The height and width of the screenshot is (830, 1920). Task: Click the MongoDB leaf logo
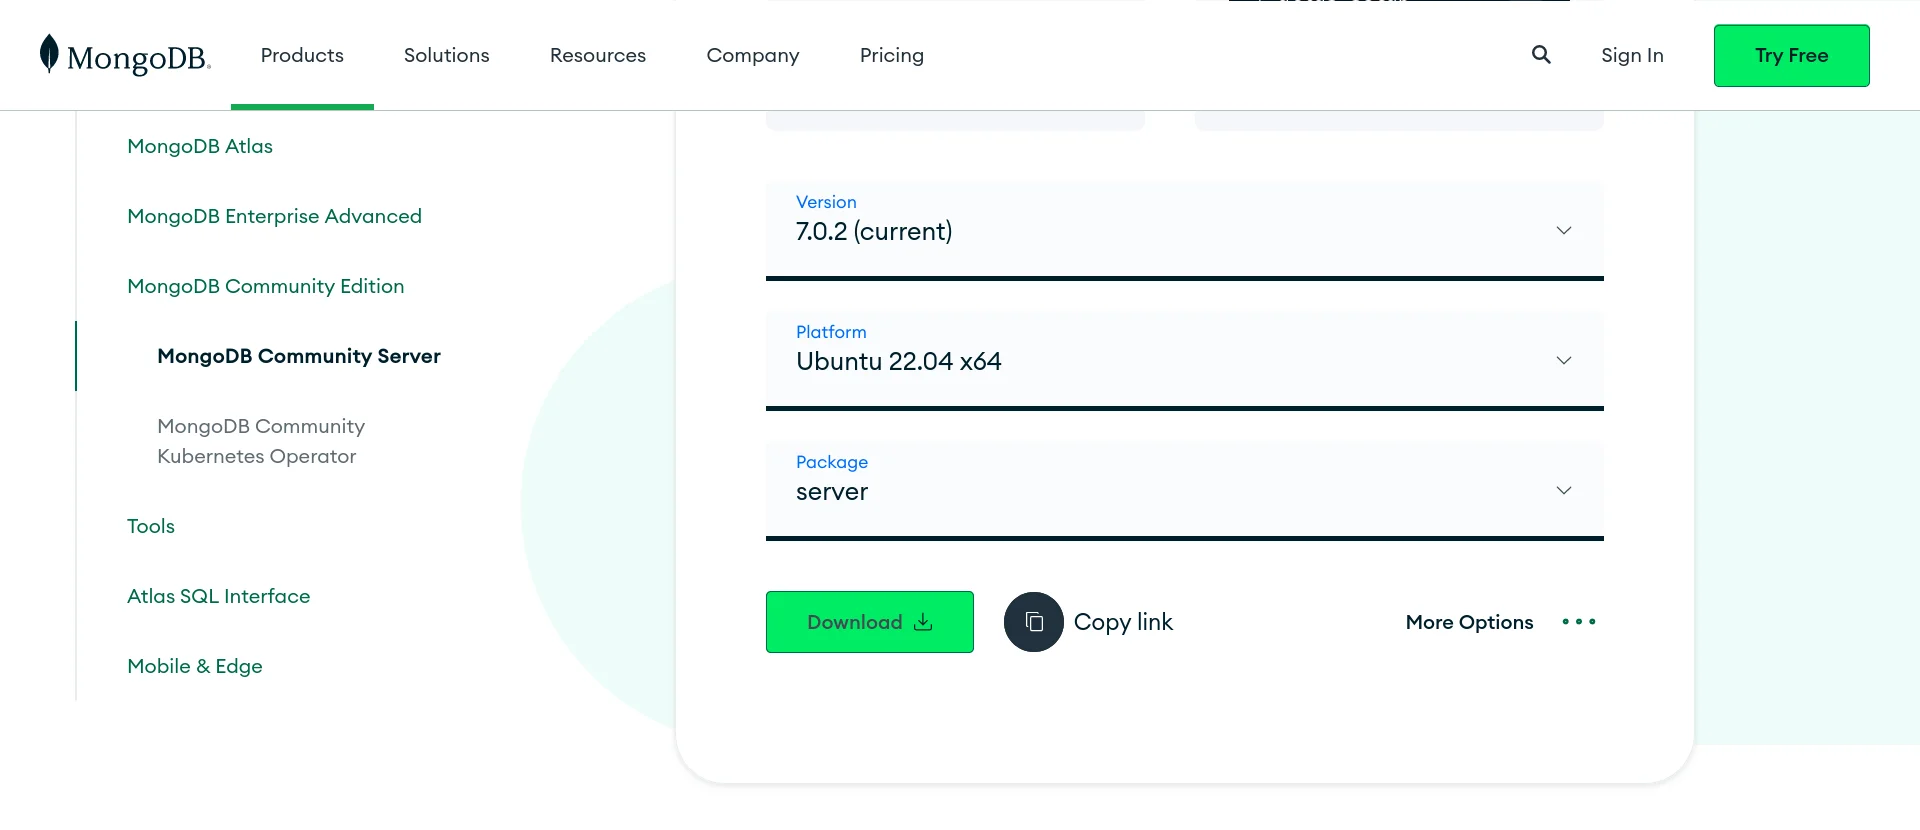coord(49,54)
